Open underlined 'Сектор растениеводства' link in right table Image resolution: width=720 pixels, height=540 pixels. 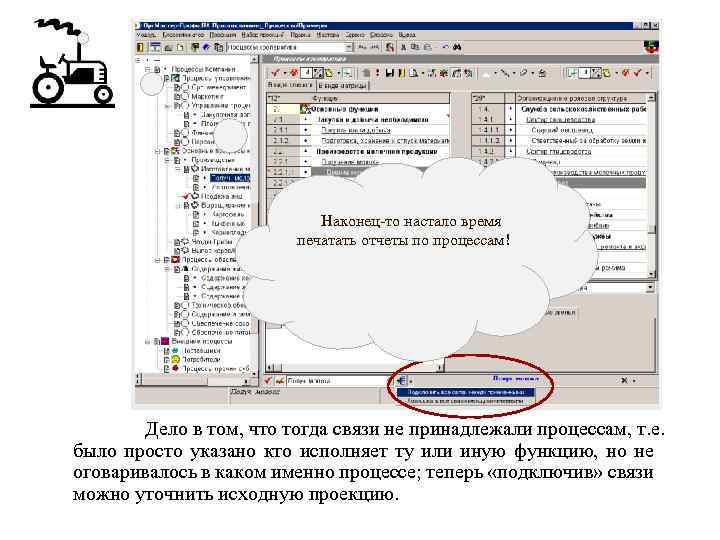point(560,120)
